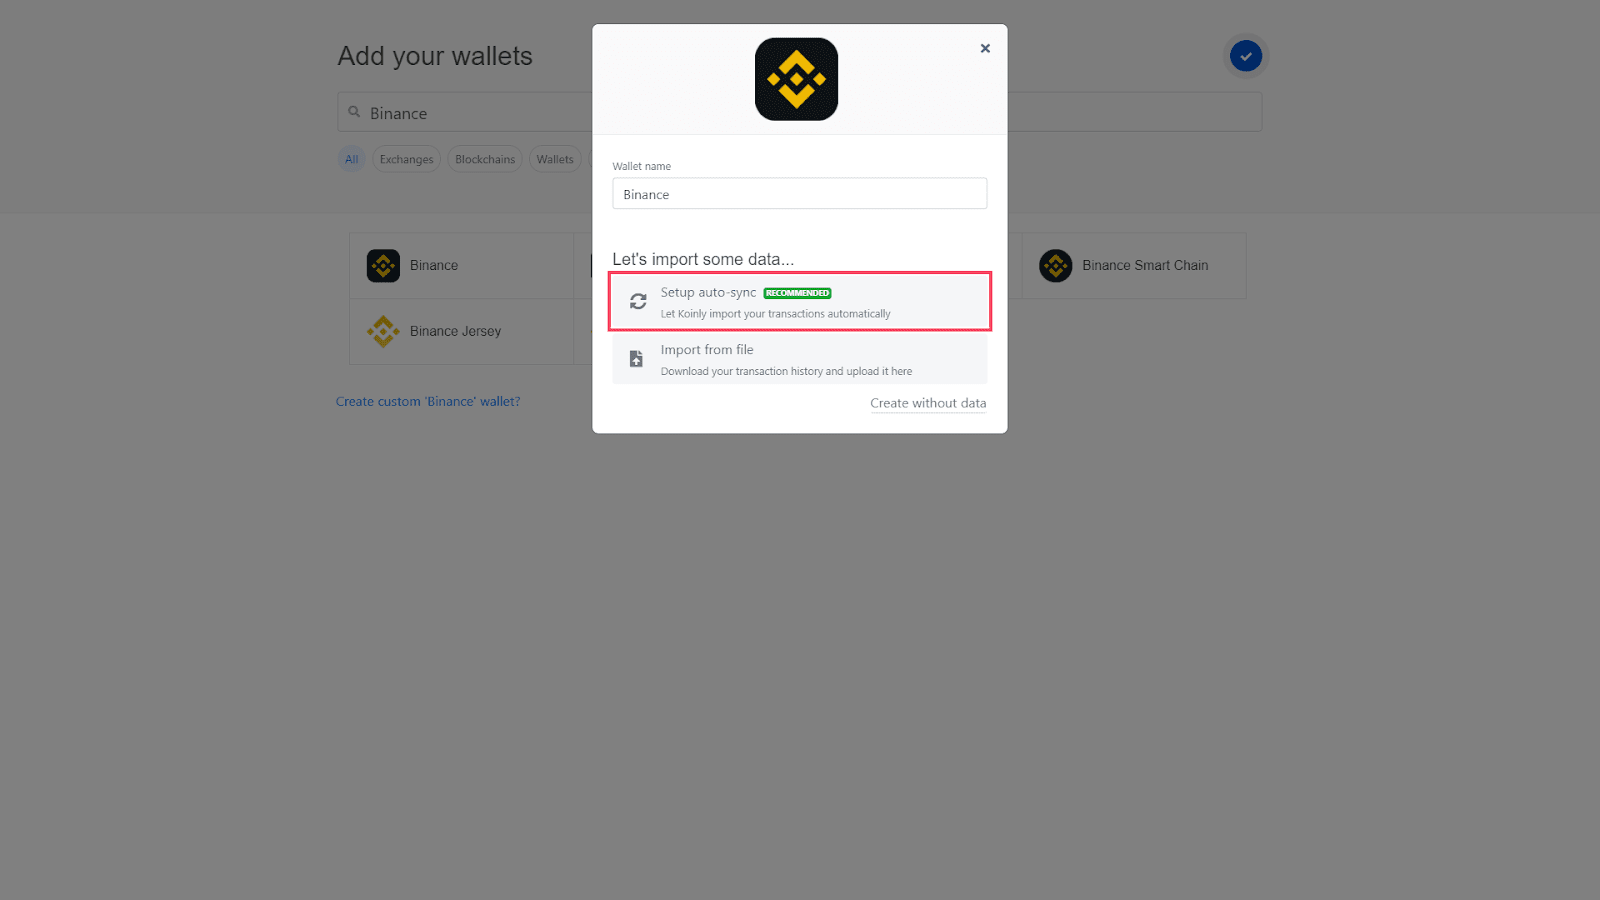Select the Exchanges filter tab

tap(407, 159)
